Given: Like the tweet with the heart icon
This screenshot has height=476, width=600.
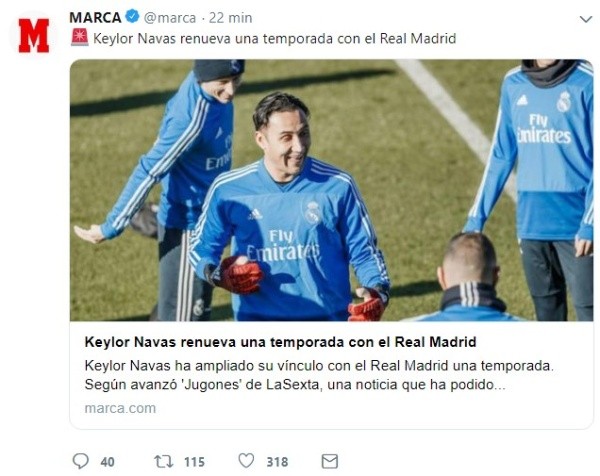Looking at the screenshot, I should click(x=246, y=460).
